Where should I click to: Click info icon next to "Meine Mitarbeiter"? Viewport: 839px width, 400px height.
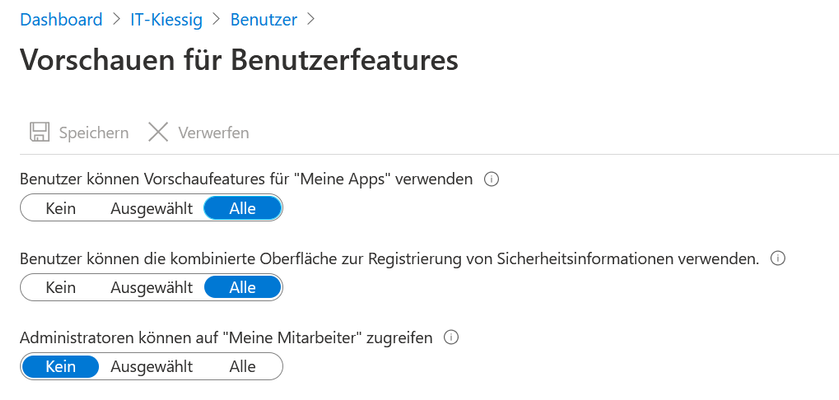pyautogui.click(x=452, y=338)
